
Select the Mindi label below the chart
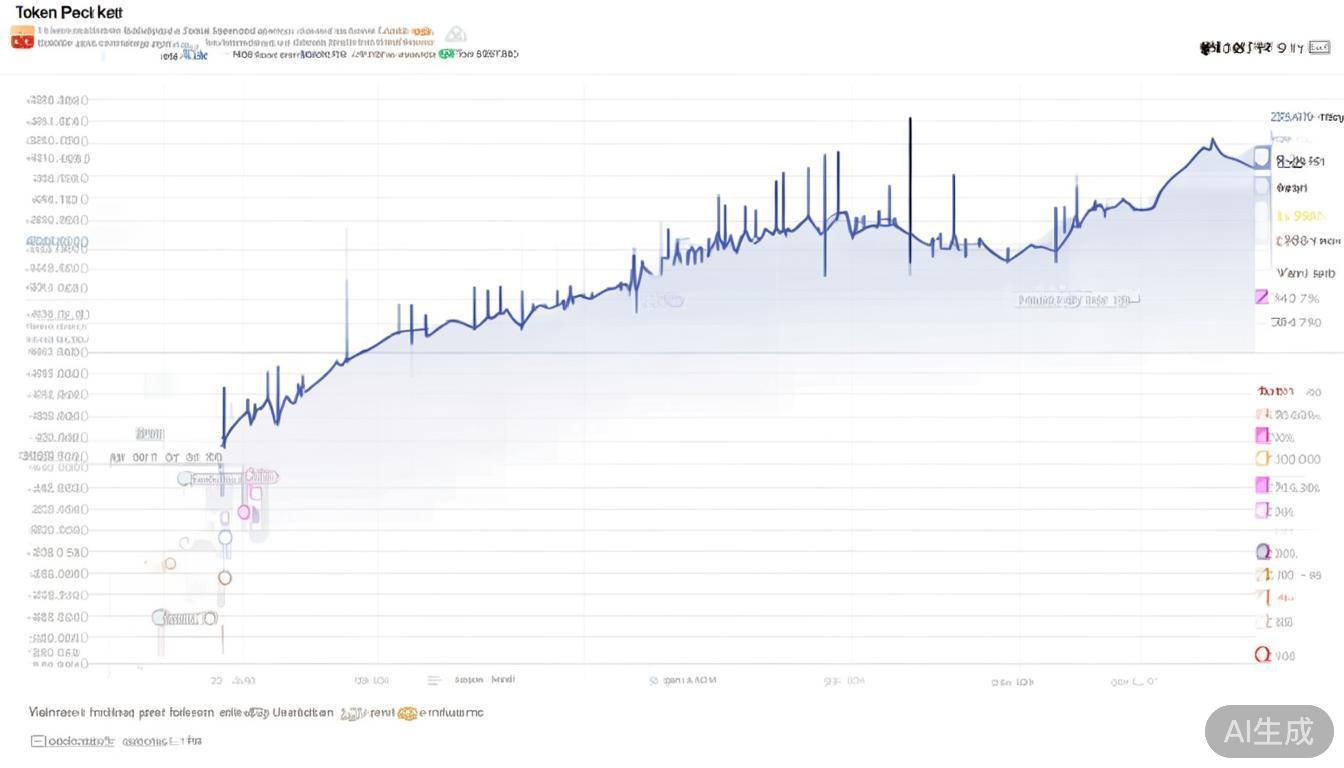tap(503, 678)
